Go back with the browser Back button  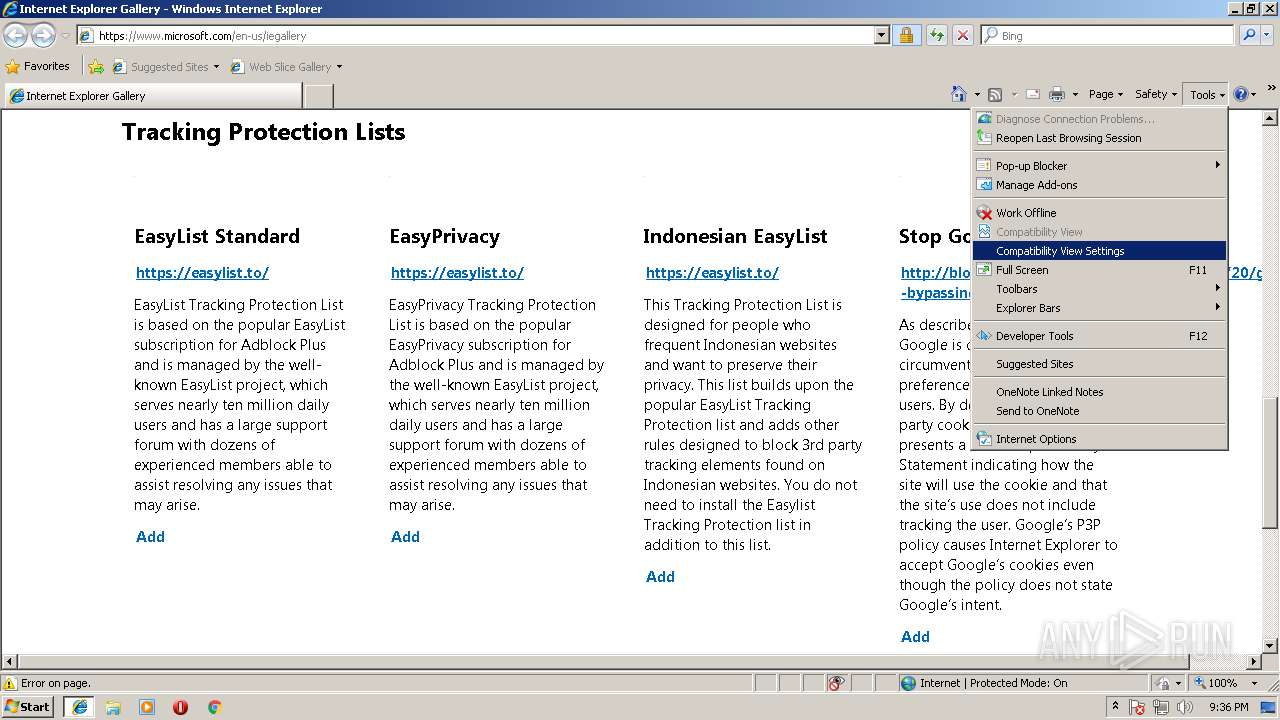coord(15,35)
